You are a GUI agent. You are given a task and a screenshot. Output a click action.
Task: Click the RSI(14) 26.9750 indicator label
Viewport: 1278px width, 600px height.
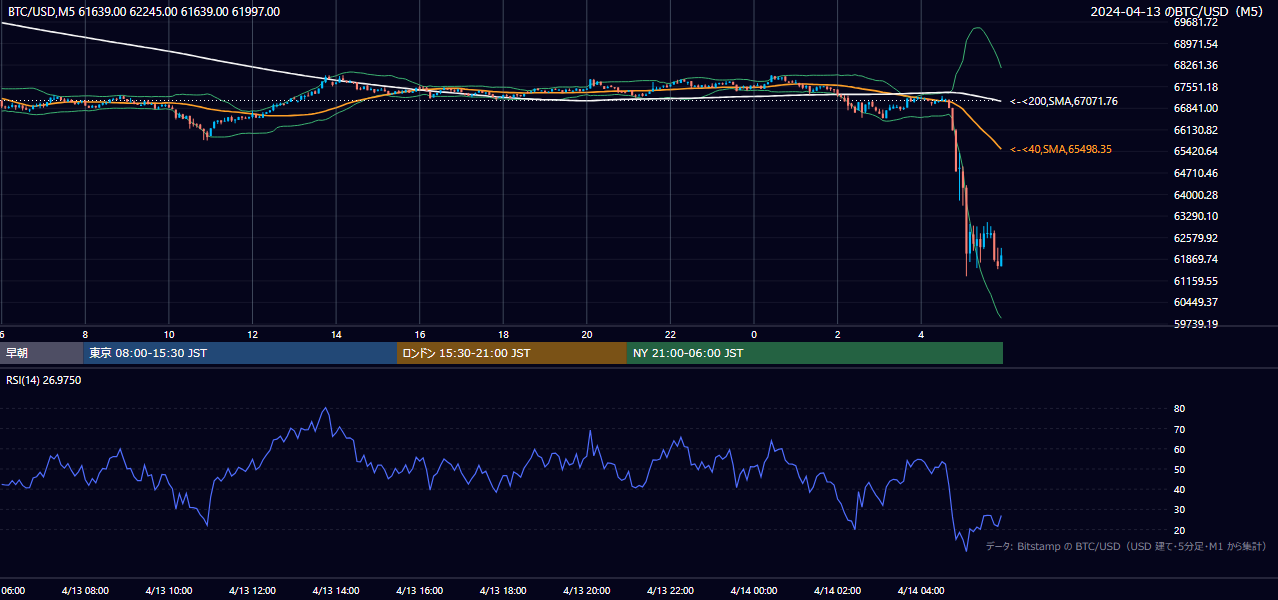click(43, 380)
